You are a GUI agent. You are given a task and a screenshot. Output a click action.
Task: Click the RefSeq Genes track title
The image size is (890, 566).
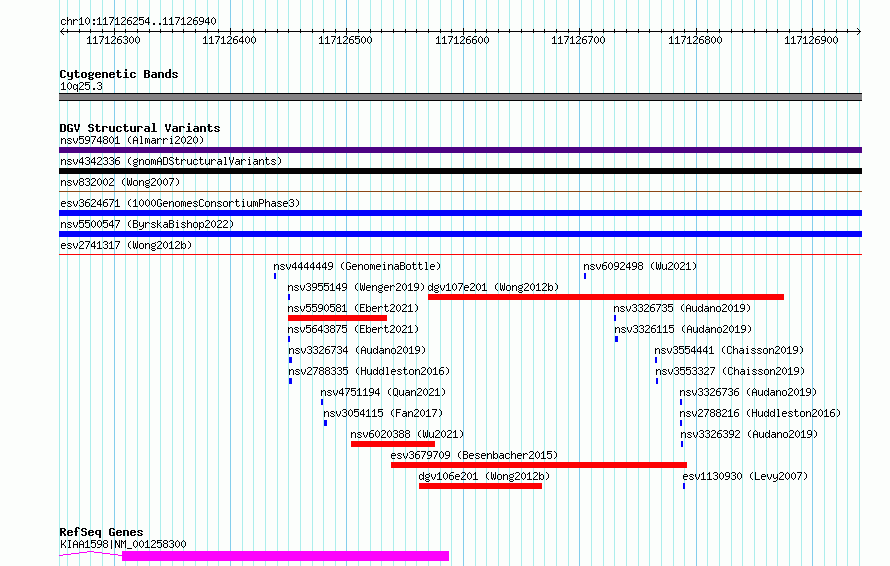pyautogui.click(x=101, y=532)
